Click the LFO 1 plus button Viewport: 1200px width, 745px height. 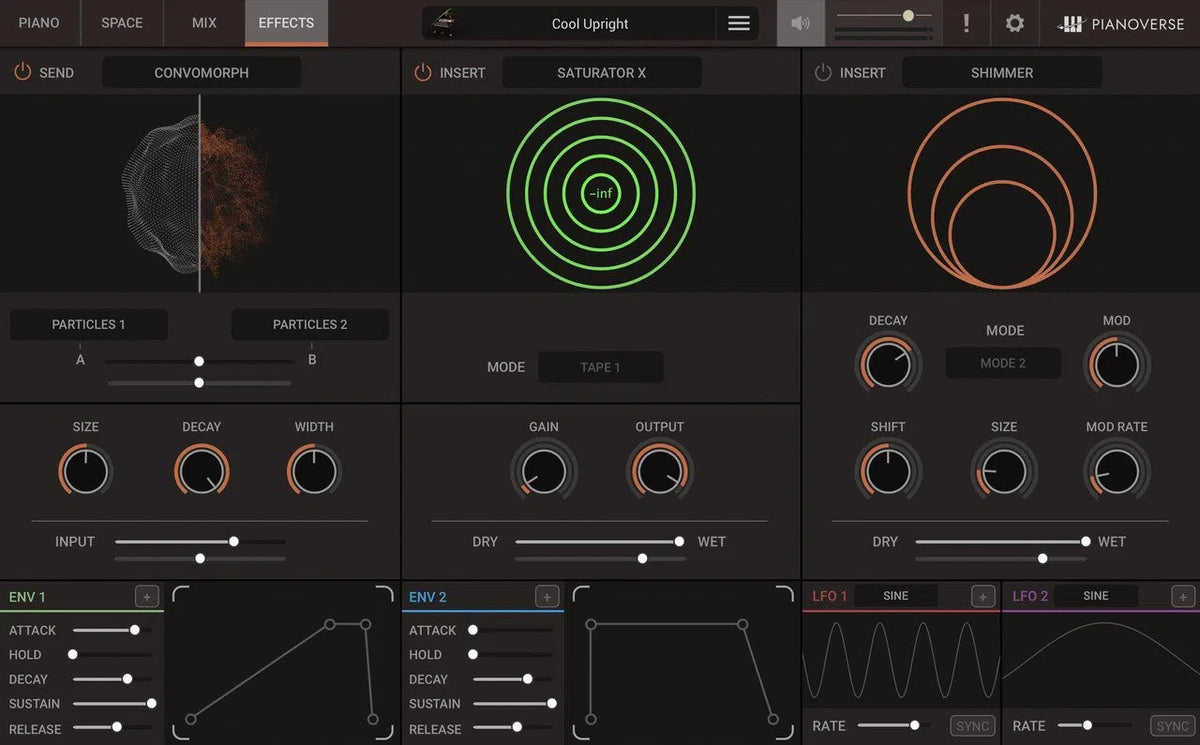tap(982, 597)
